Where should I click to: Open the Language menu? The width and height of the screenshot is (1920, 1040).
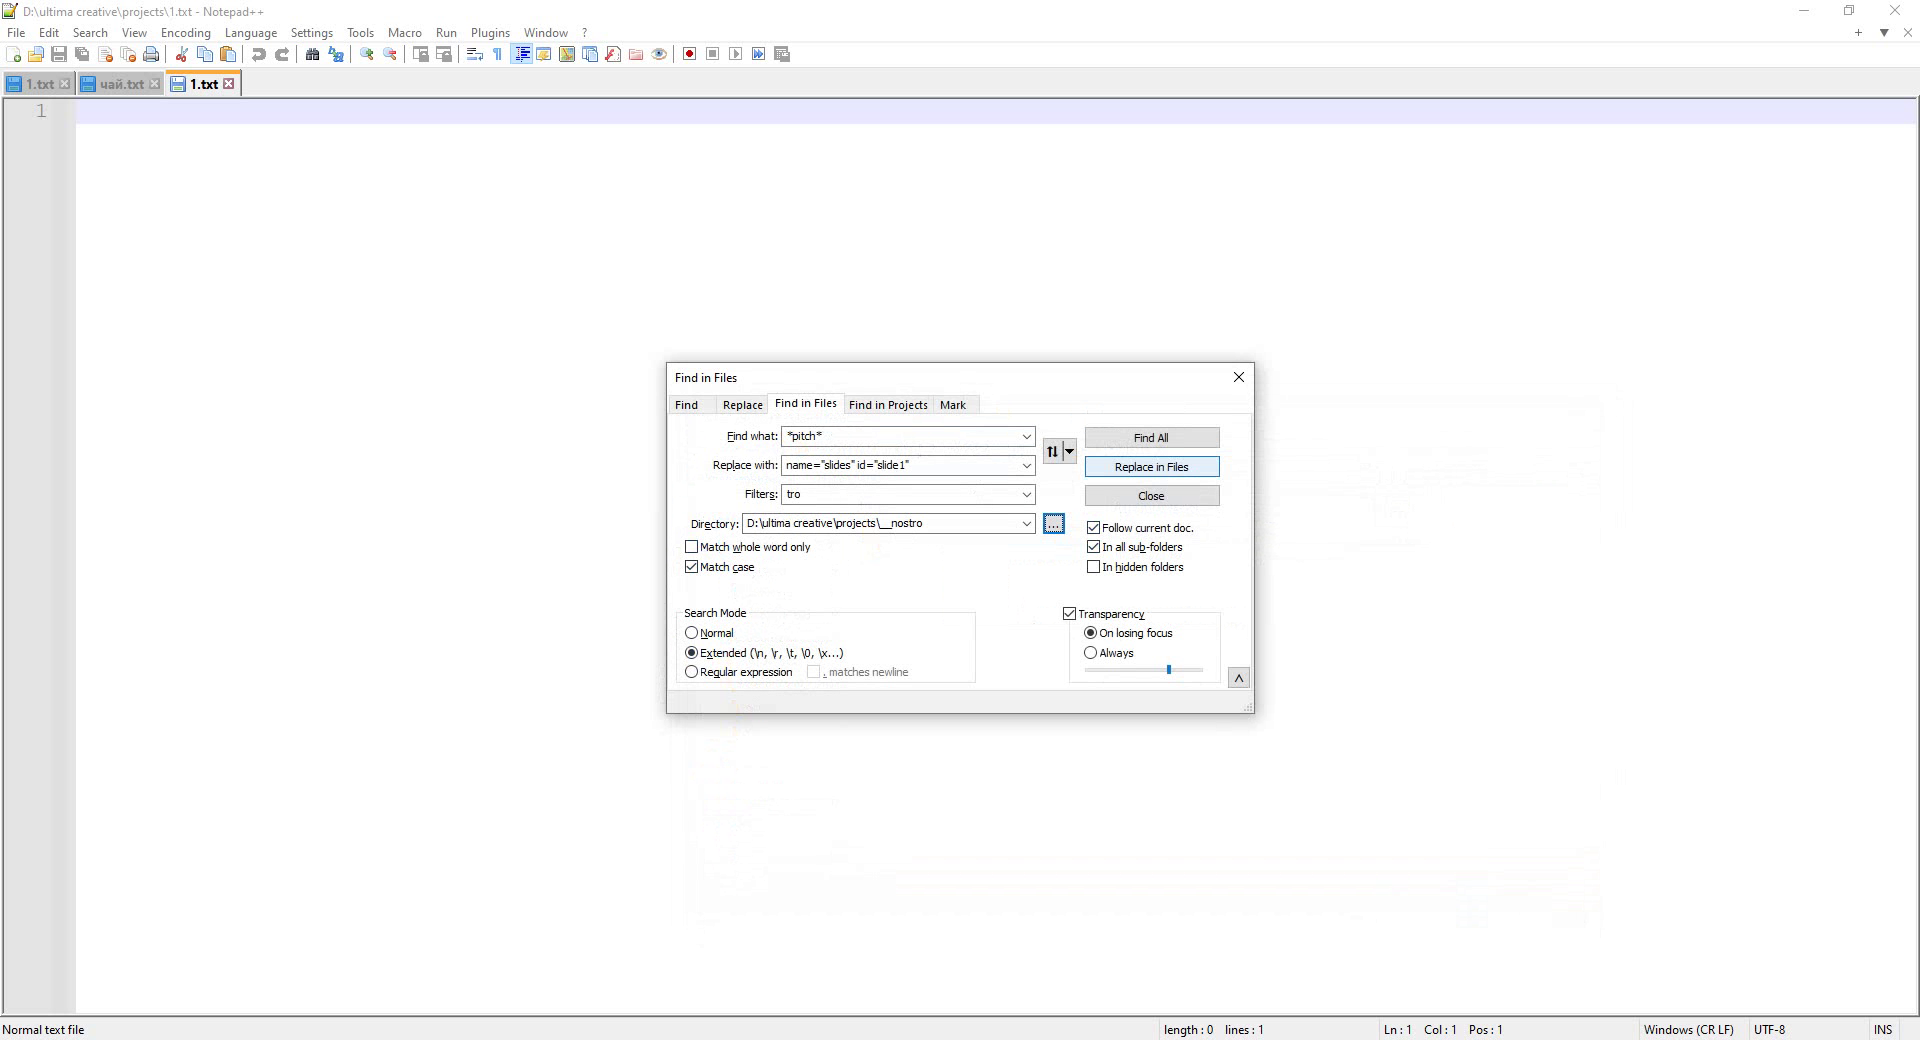251,33
